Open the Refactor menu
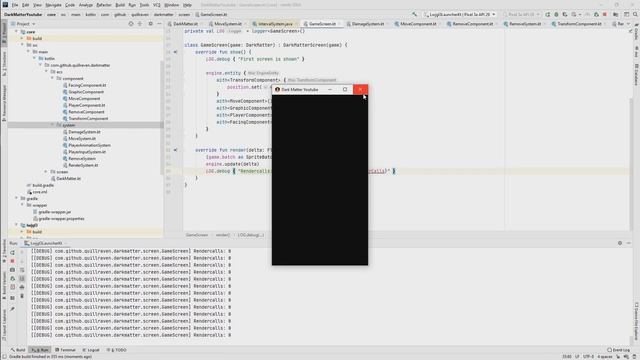640x360 pixels. click(104, 5)
